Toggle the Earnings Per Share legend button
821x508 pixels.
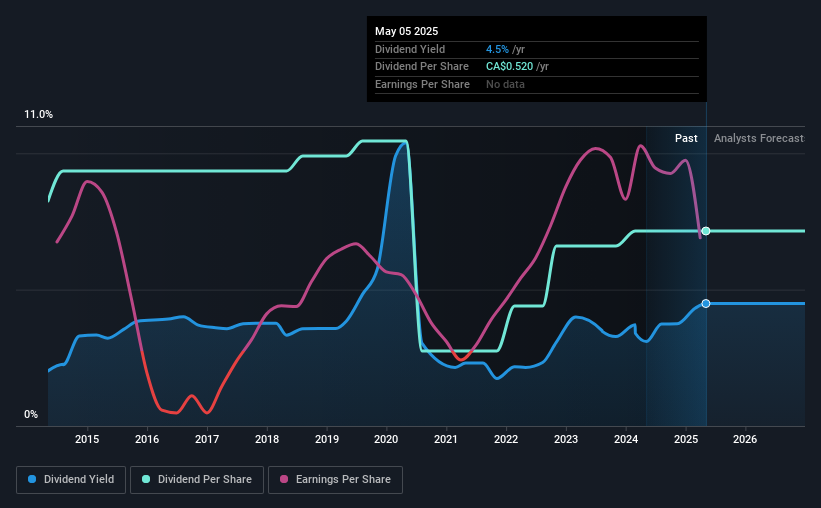coord(335,480)
